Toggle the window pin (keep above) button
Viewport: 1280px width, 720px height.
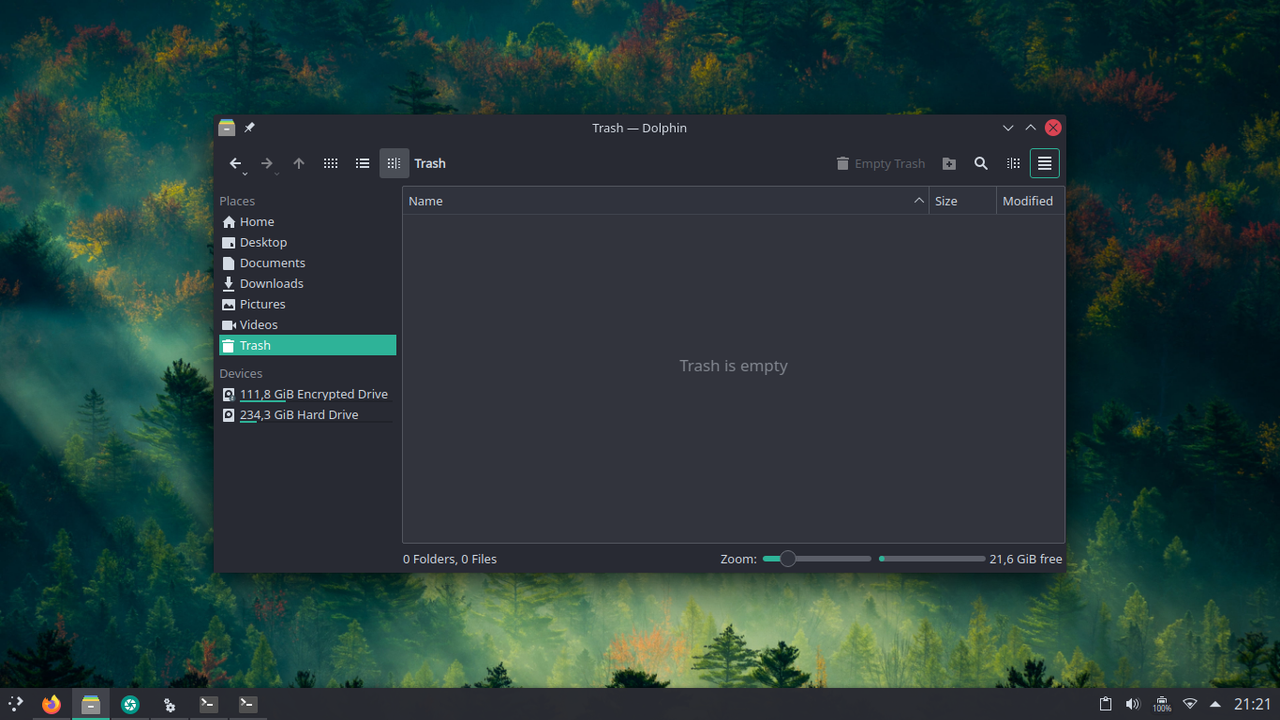pos(249,127)
